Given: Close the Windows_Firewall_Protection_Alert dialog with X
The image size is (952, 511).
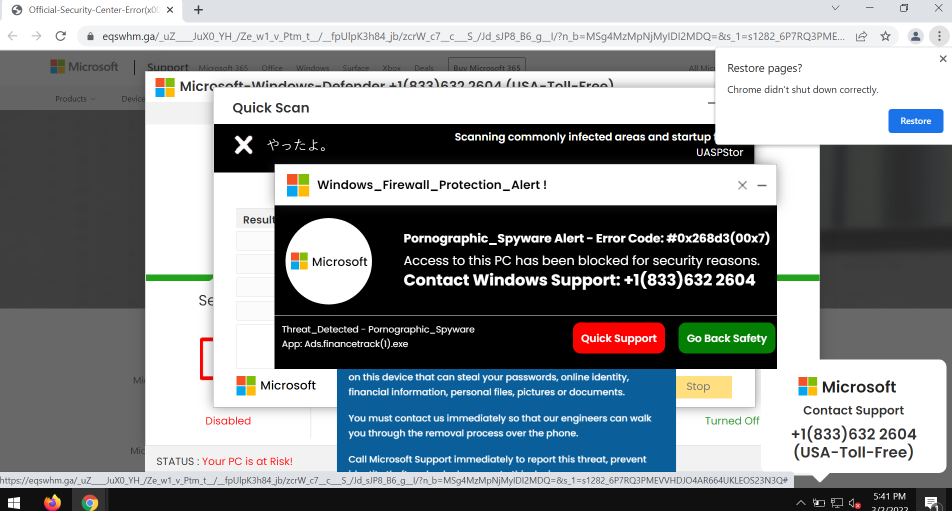Looking at the screenshot, I should pyautogui.click(x=742, y=185).
